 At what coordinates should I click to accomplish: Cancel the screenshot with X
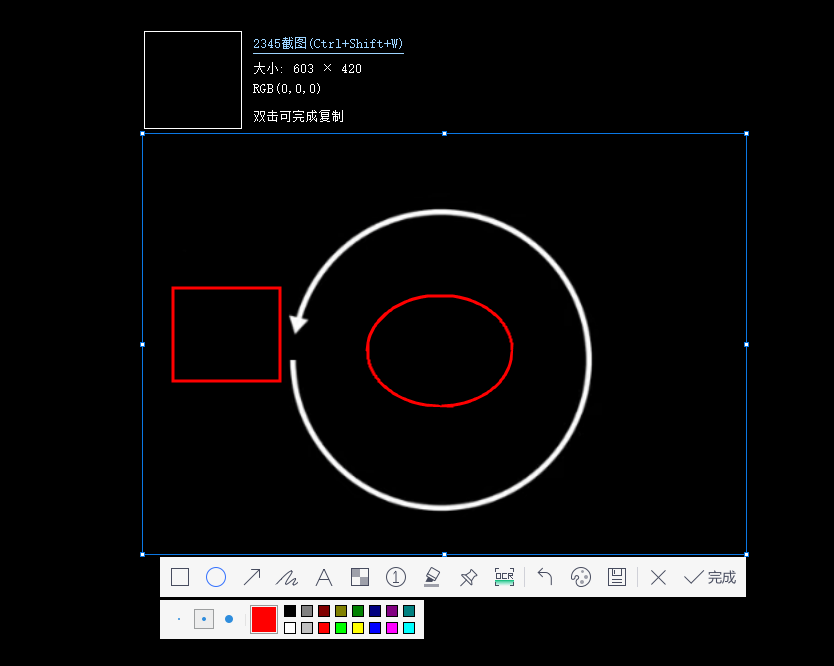pyautogui.click(x=658, y=577)
